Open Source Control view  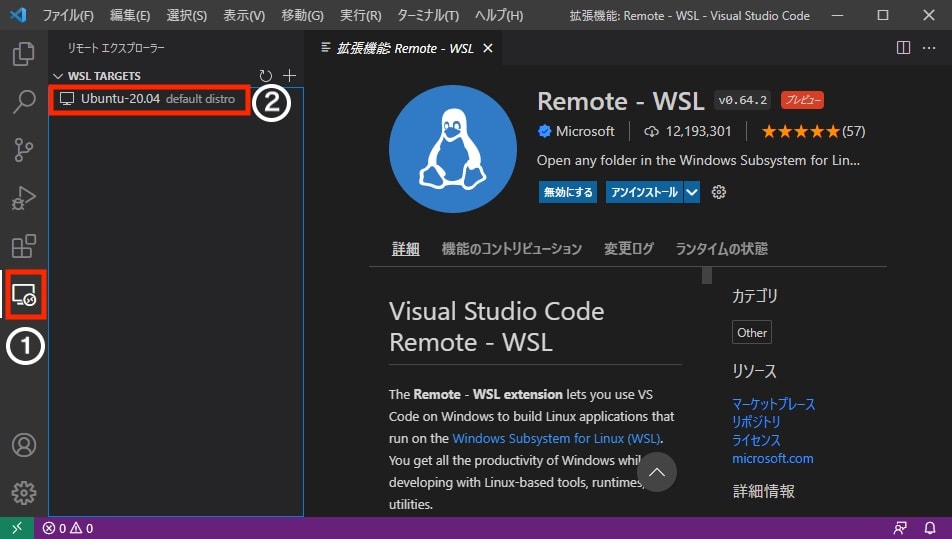click(24, 149)
